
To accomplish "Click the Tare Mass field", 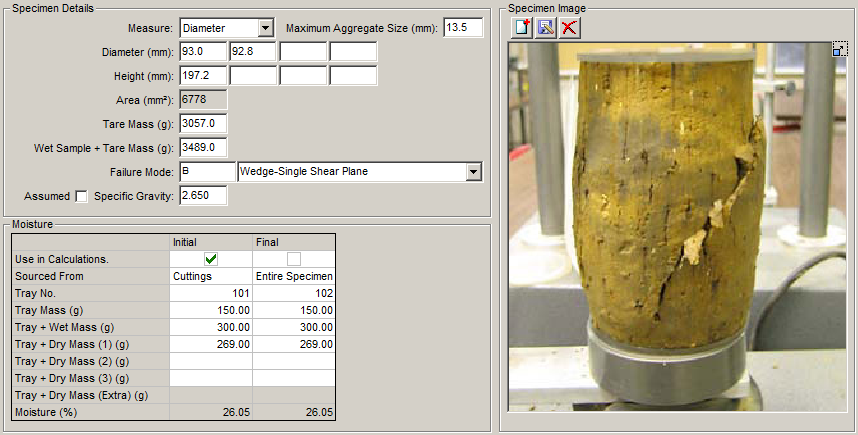I will 203,124.
